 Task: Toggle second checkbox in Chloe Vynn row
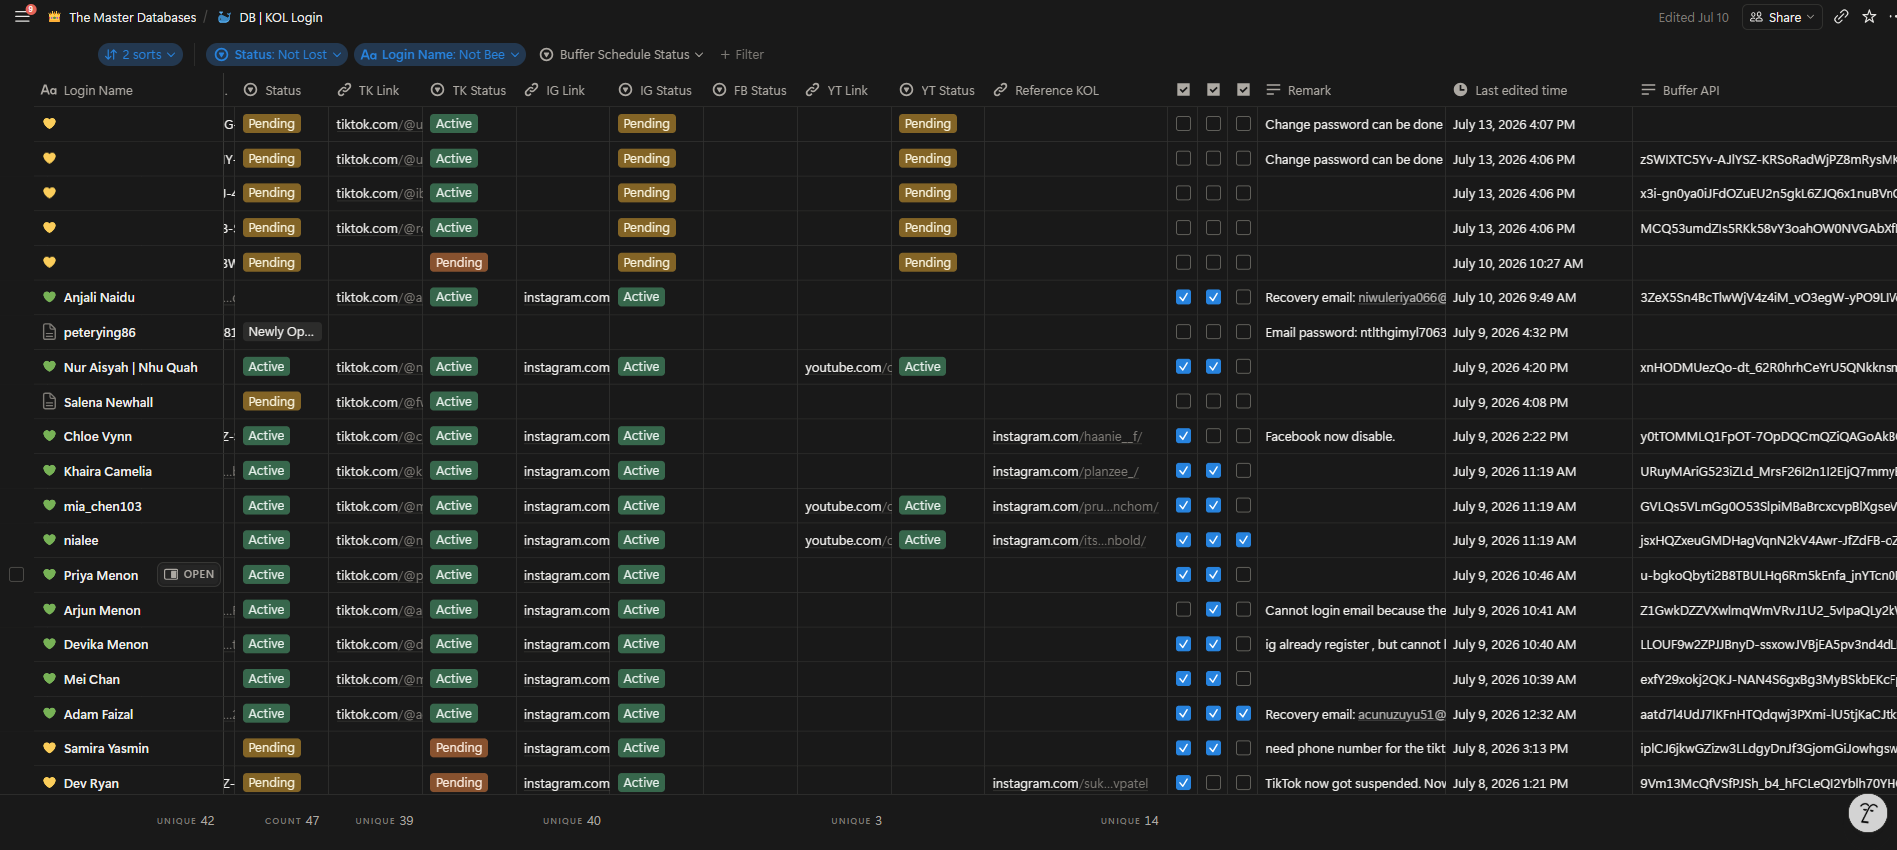pyautogui.click(x=1213, y=436)
